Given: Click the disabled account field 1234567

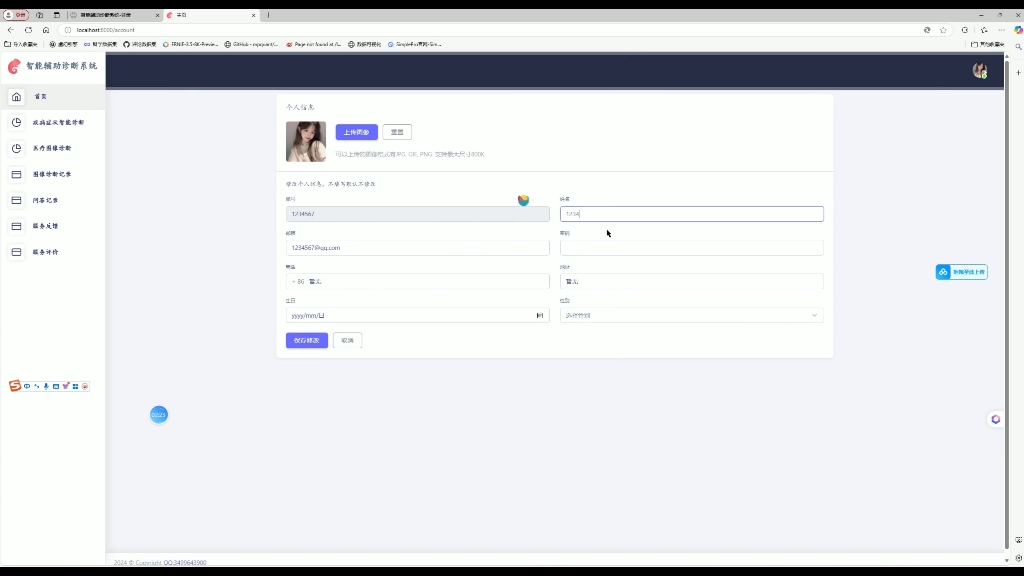Looking at the screenshot, I should click(x=418, y=214).
